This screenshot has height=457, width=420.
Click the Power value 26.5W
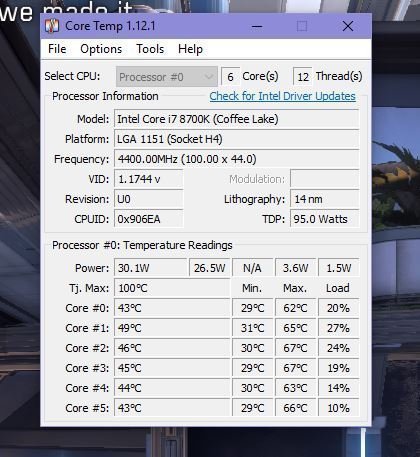pos(210,268)
